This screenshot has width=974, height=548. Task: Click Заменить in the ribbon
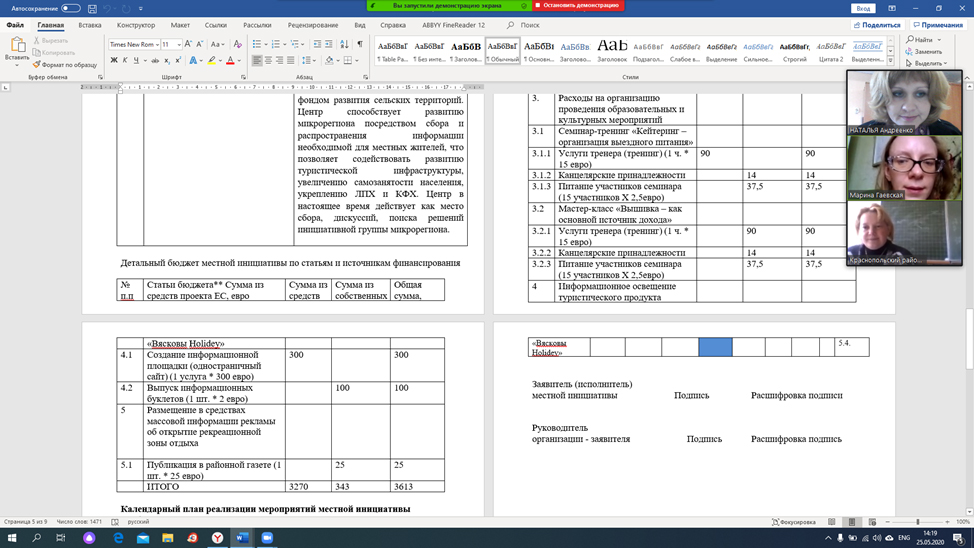pos(924,52)
